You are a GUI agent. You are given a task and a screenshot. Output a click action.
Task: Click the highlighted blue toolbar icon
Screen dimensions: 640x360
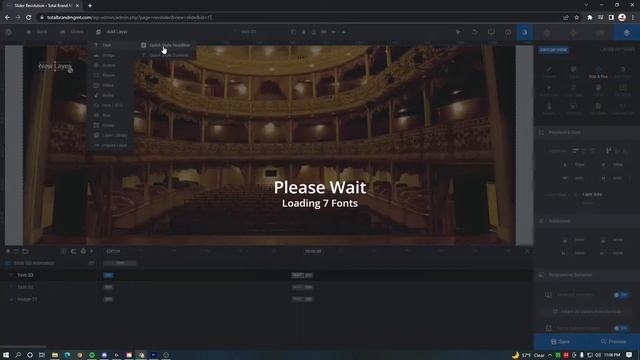[524, 32]
